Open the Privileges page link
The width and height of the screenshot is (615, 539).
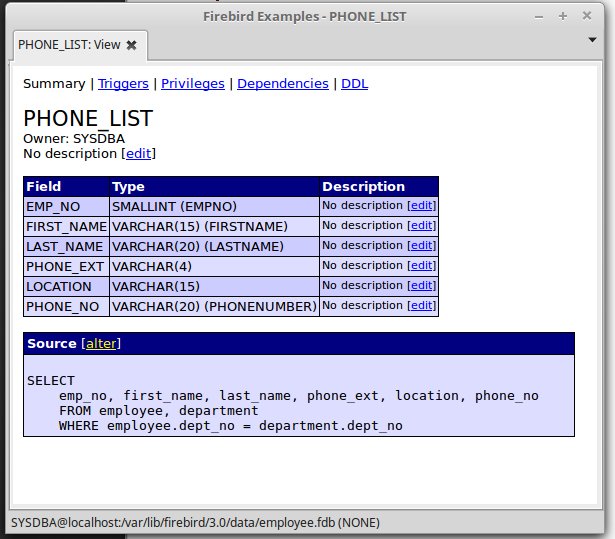pyautogui.click(x=192, y=84)
